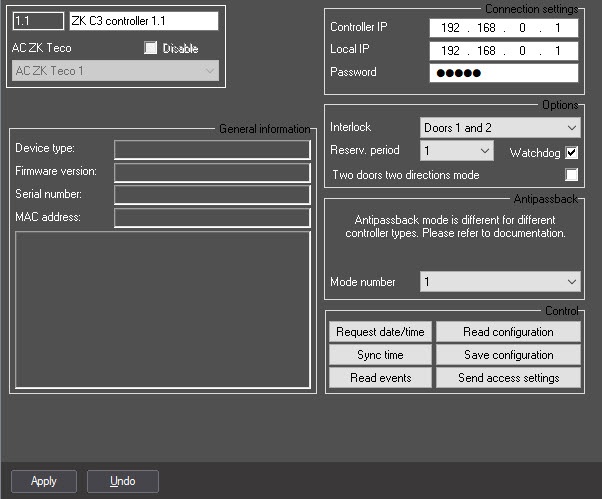Click the Read events button
The width and height of the screenshot is (602, 499).
click(380, 378)
